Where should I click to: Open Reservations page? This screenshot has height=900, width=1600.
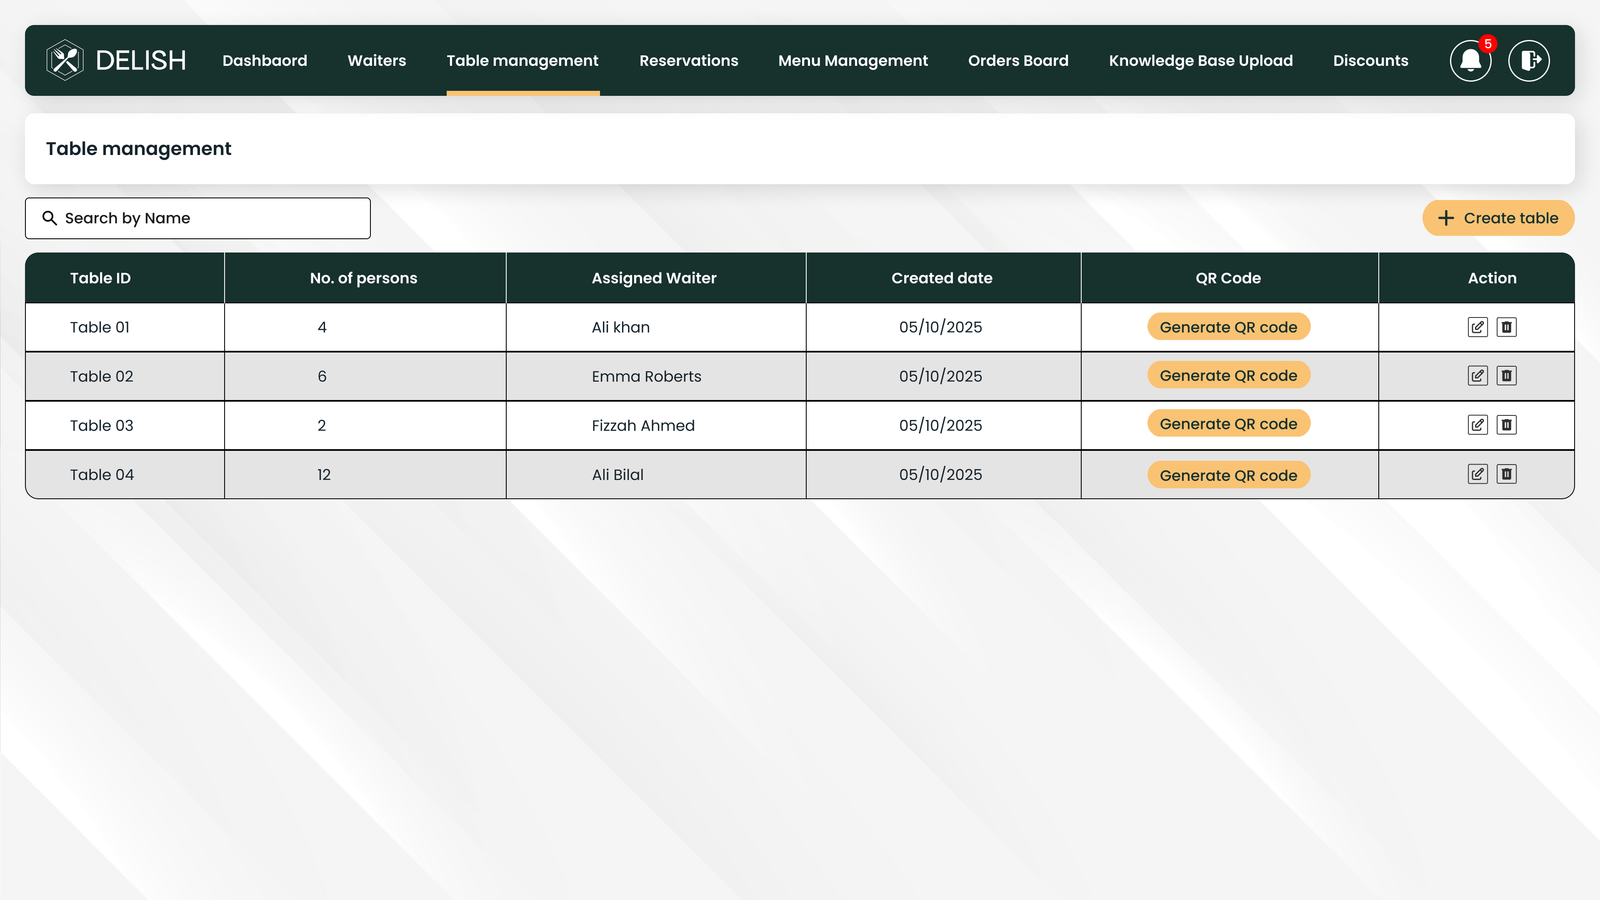pyautogui.click(x=689, y=61)
